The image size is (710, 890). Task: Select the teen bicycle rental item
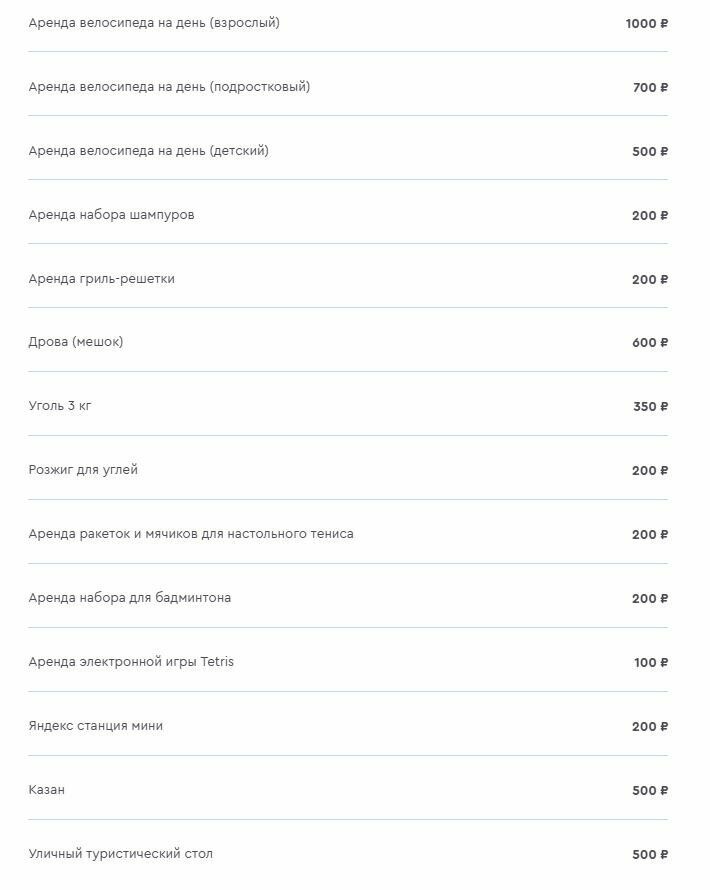click(x=169, y=87)
